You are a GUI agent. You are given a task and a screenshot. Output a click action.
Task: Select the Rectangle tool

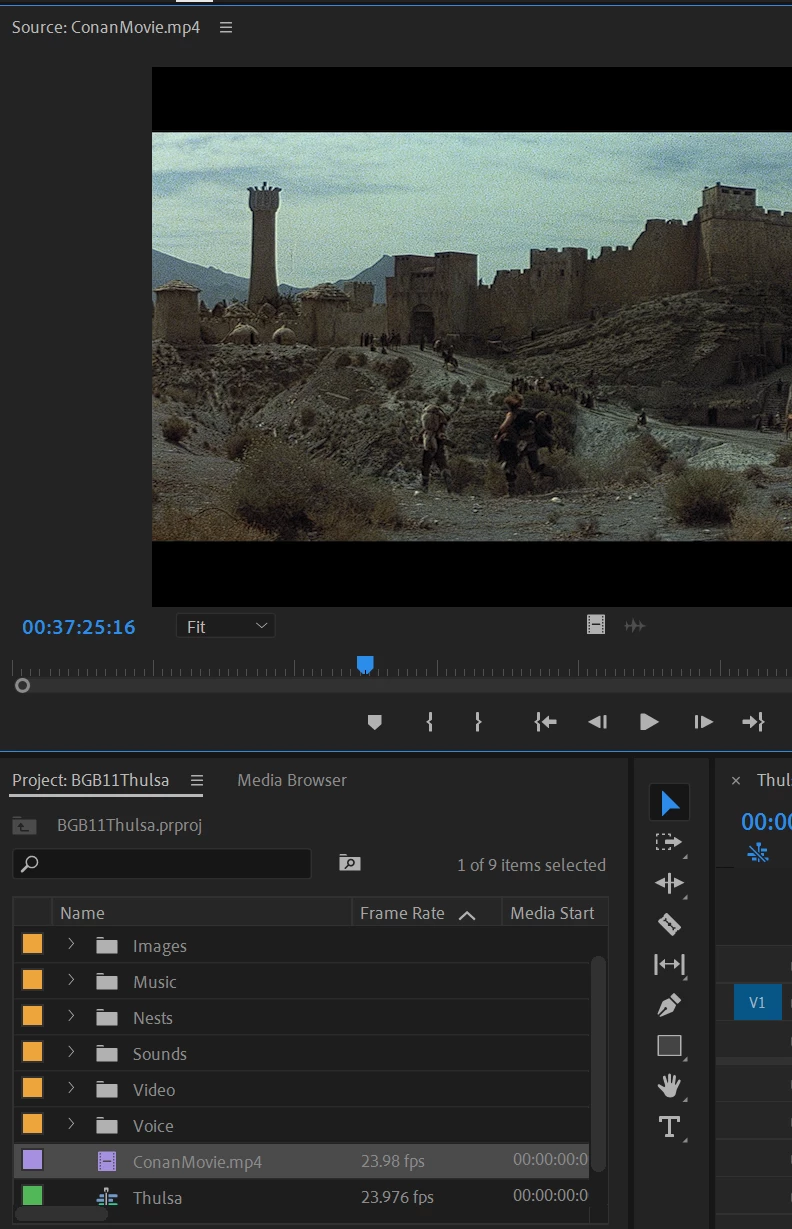click(669, 1045)
